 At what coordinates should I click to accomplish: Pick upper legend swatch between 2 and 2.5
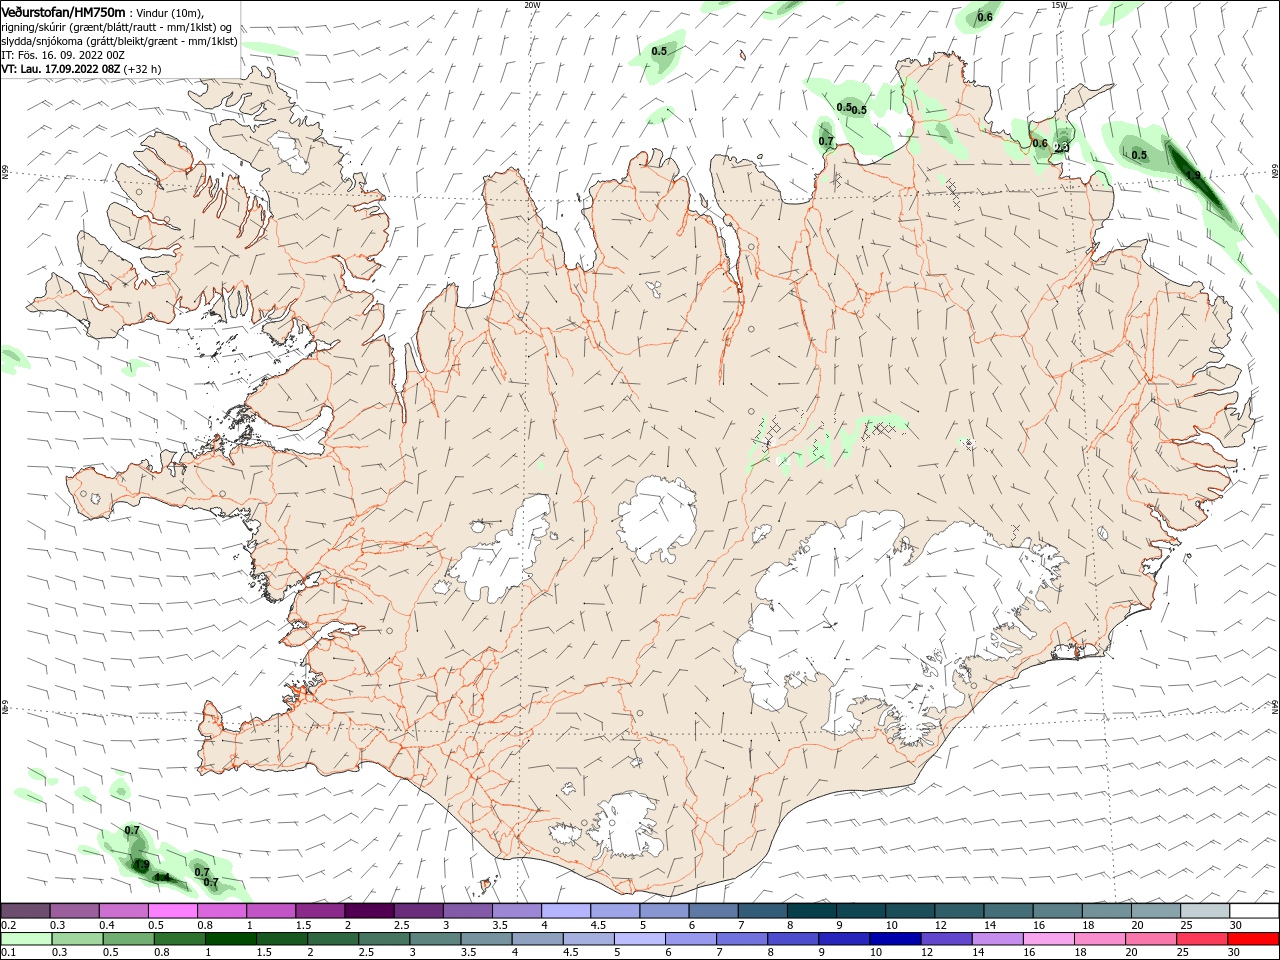pos(368,911)
